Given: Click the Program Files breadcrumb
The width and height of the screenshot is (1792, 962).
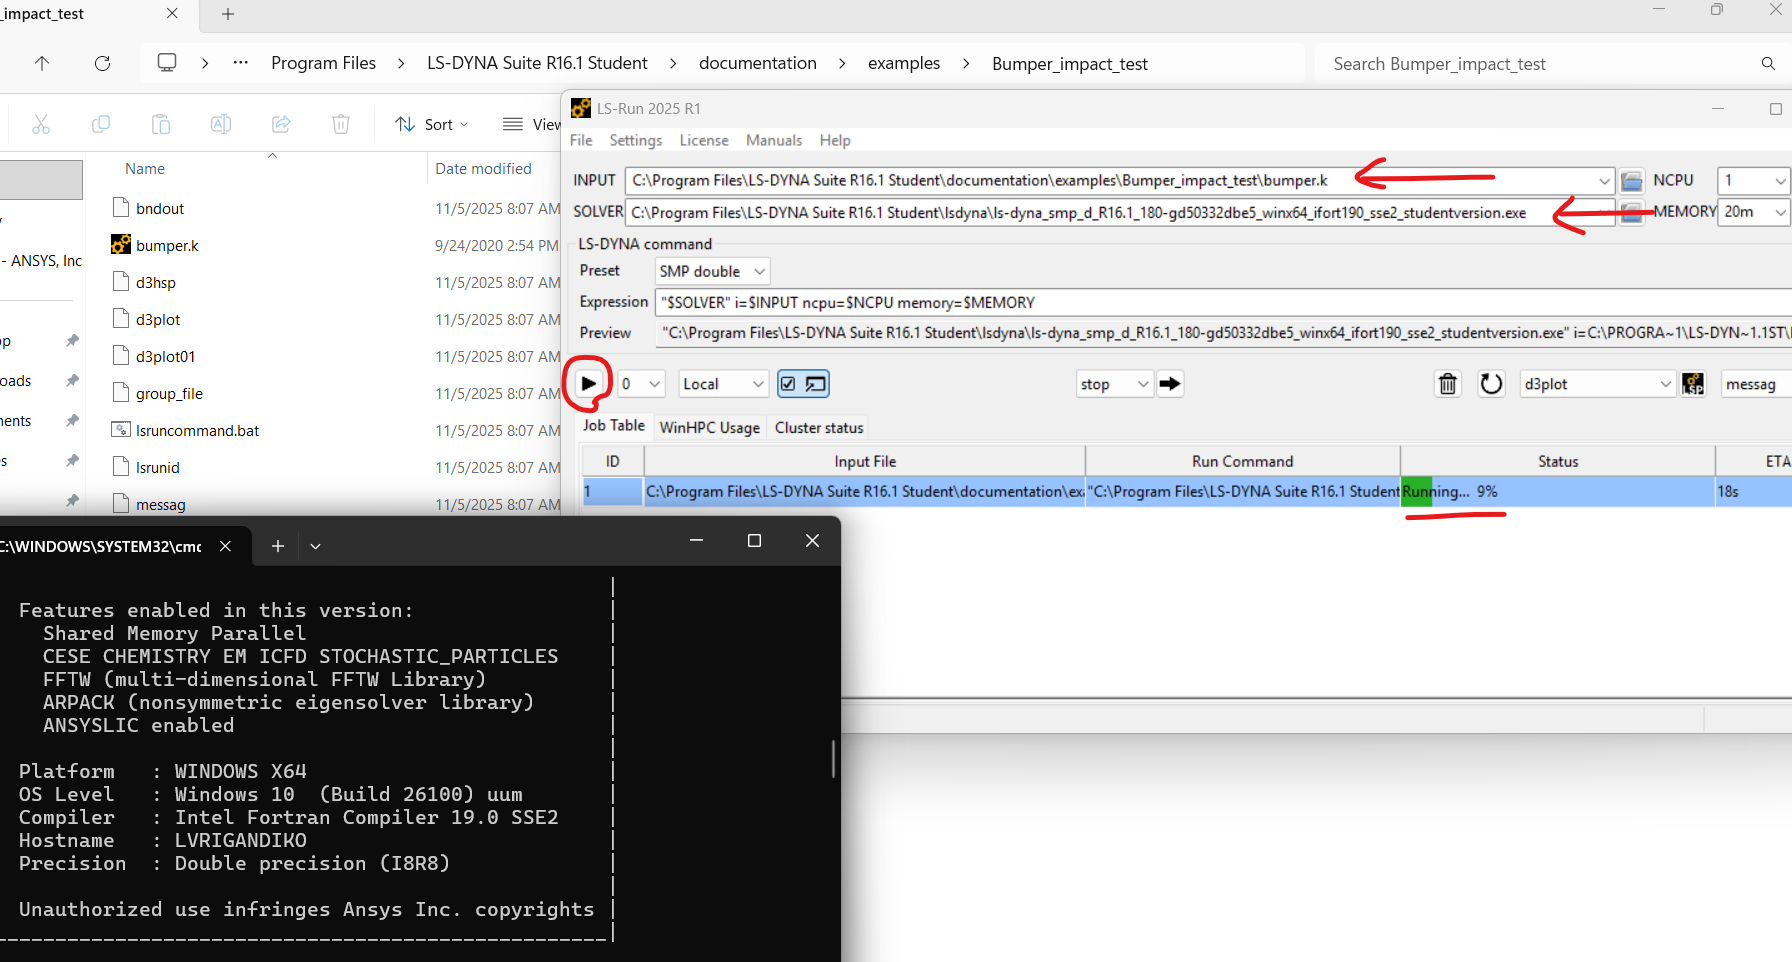Looking at the screenshot, I should click(x=323, y=63).
